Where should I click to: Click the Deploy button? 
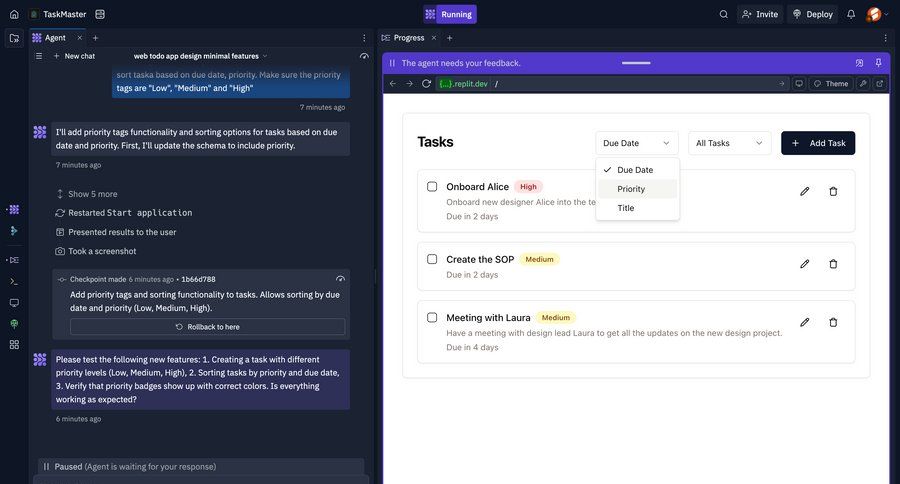(813, 14)
